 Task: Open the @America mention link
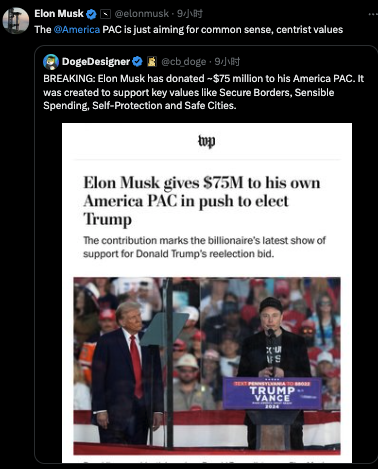click(x=77, y=30)
